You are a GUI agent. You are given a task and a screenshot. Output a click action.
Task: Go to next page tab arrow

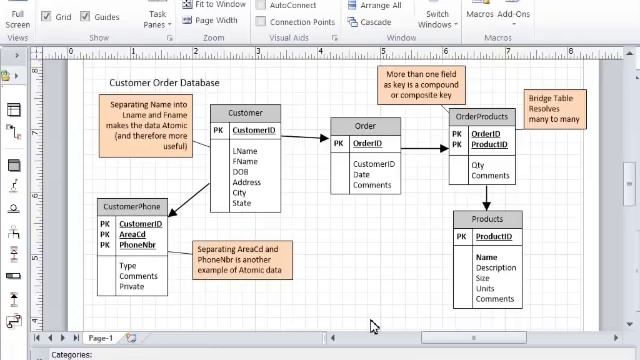pos(62,338)
